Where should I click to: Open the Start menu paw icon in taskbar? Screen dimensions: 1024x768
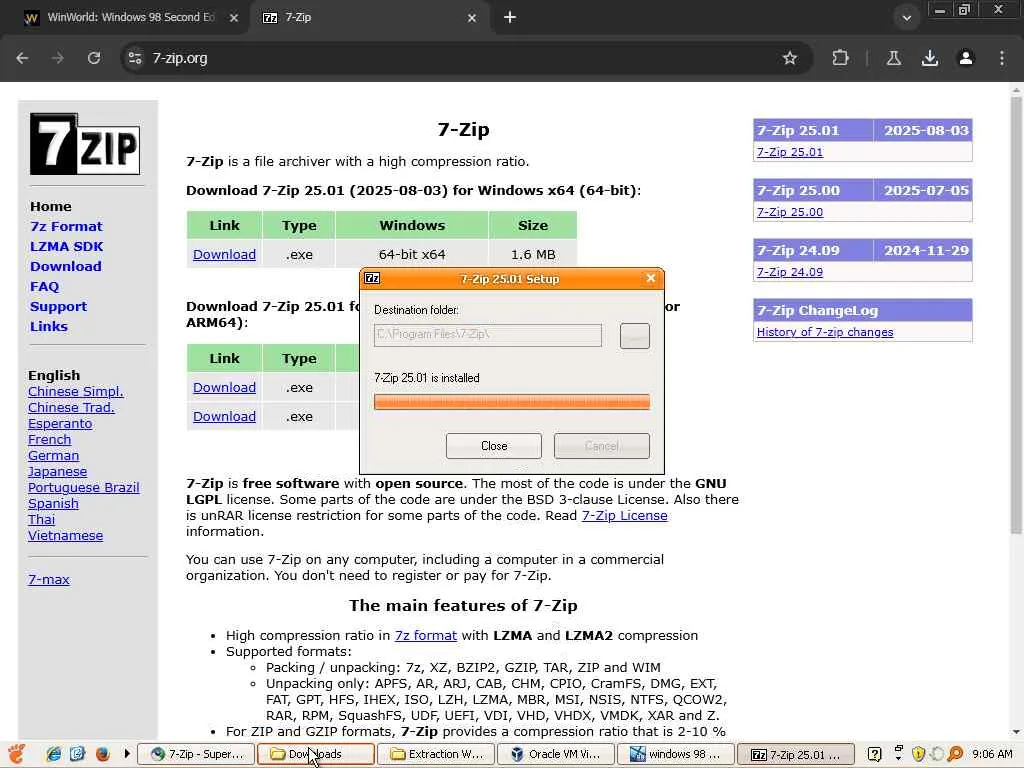(16, 754)
